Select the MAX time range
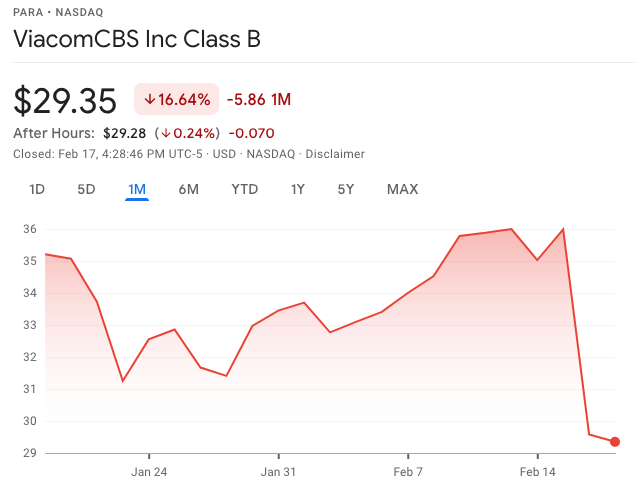635x498 pixels. click(403, 189)
